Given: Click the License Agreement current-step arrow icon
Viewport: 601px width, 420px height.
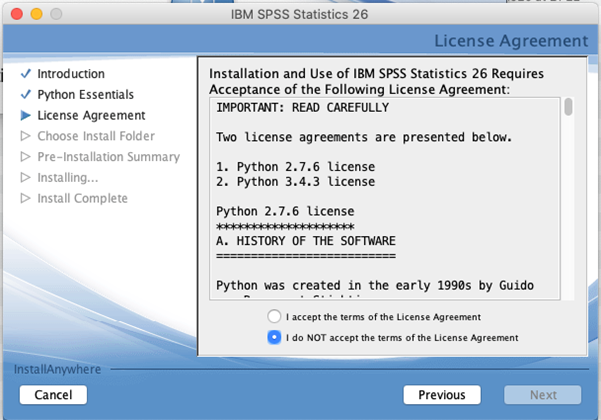Looking at the screenshot, I should pyautogui.click(x=26, y=115).
